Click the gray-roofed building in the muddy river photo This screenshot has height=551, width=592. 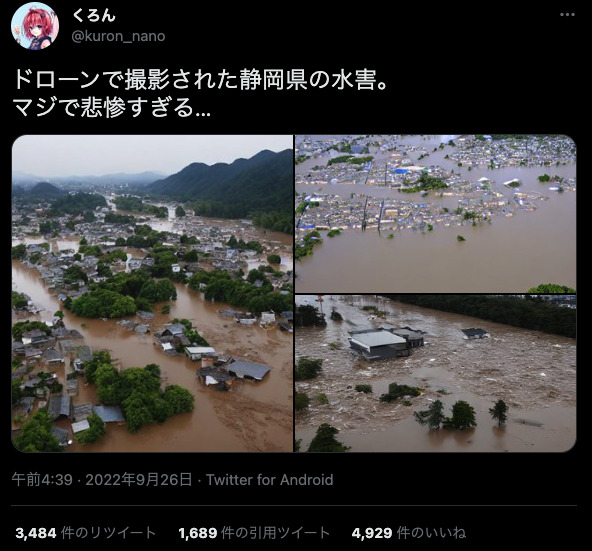coord(386,343)
